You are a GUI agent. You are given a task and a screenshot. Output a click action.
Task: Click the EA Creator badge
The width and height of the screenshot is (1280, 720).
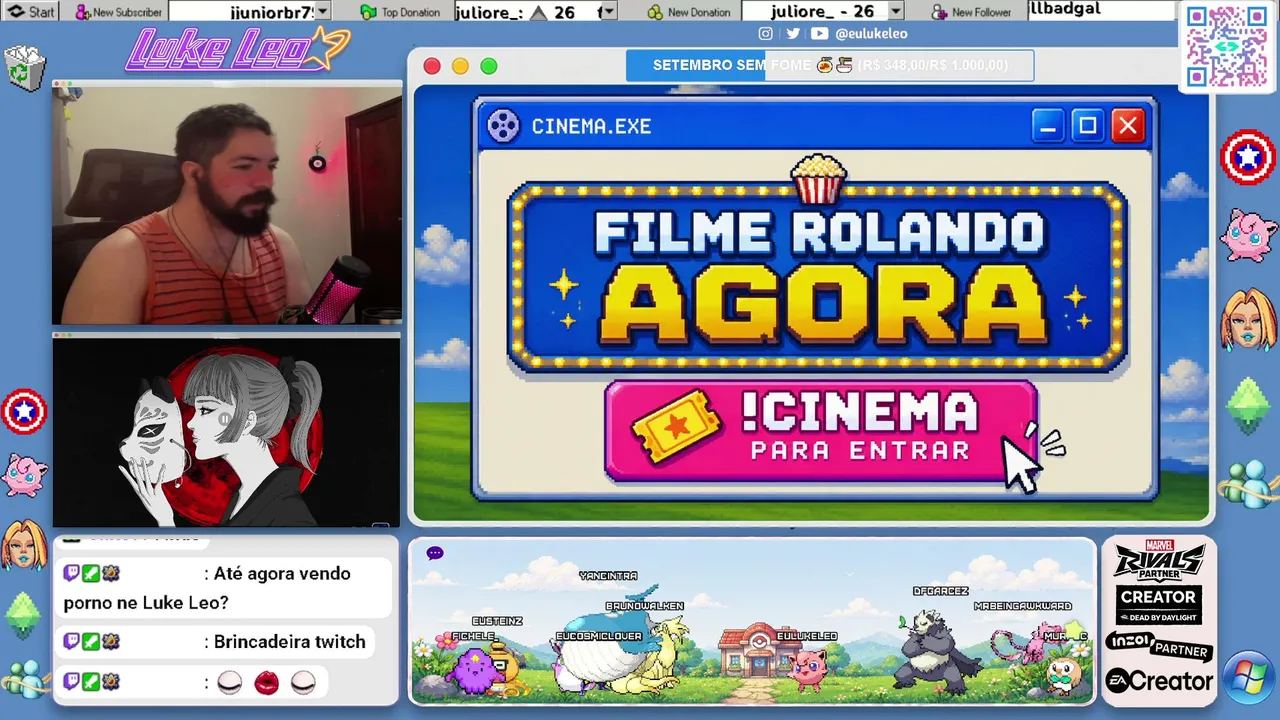pos(1159,682)
